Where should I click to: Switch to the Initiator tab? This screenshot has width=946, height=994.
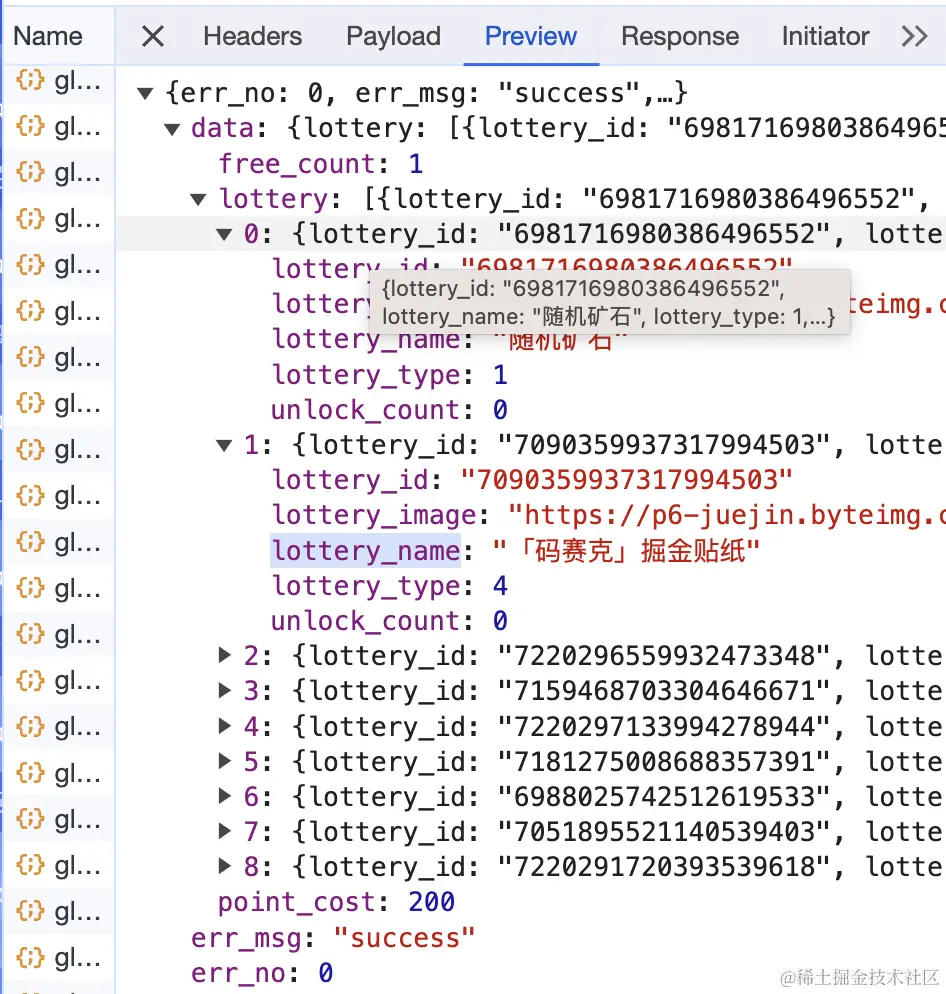coord(825,36)
